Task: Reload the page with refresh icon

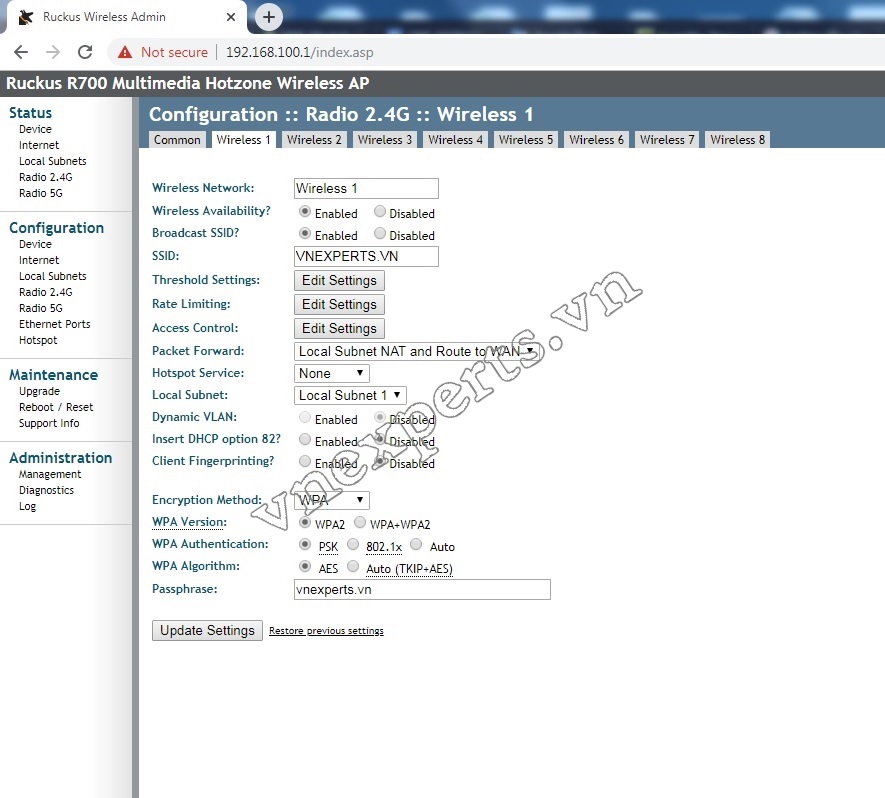Action: point(85,52)
